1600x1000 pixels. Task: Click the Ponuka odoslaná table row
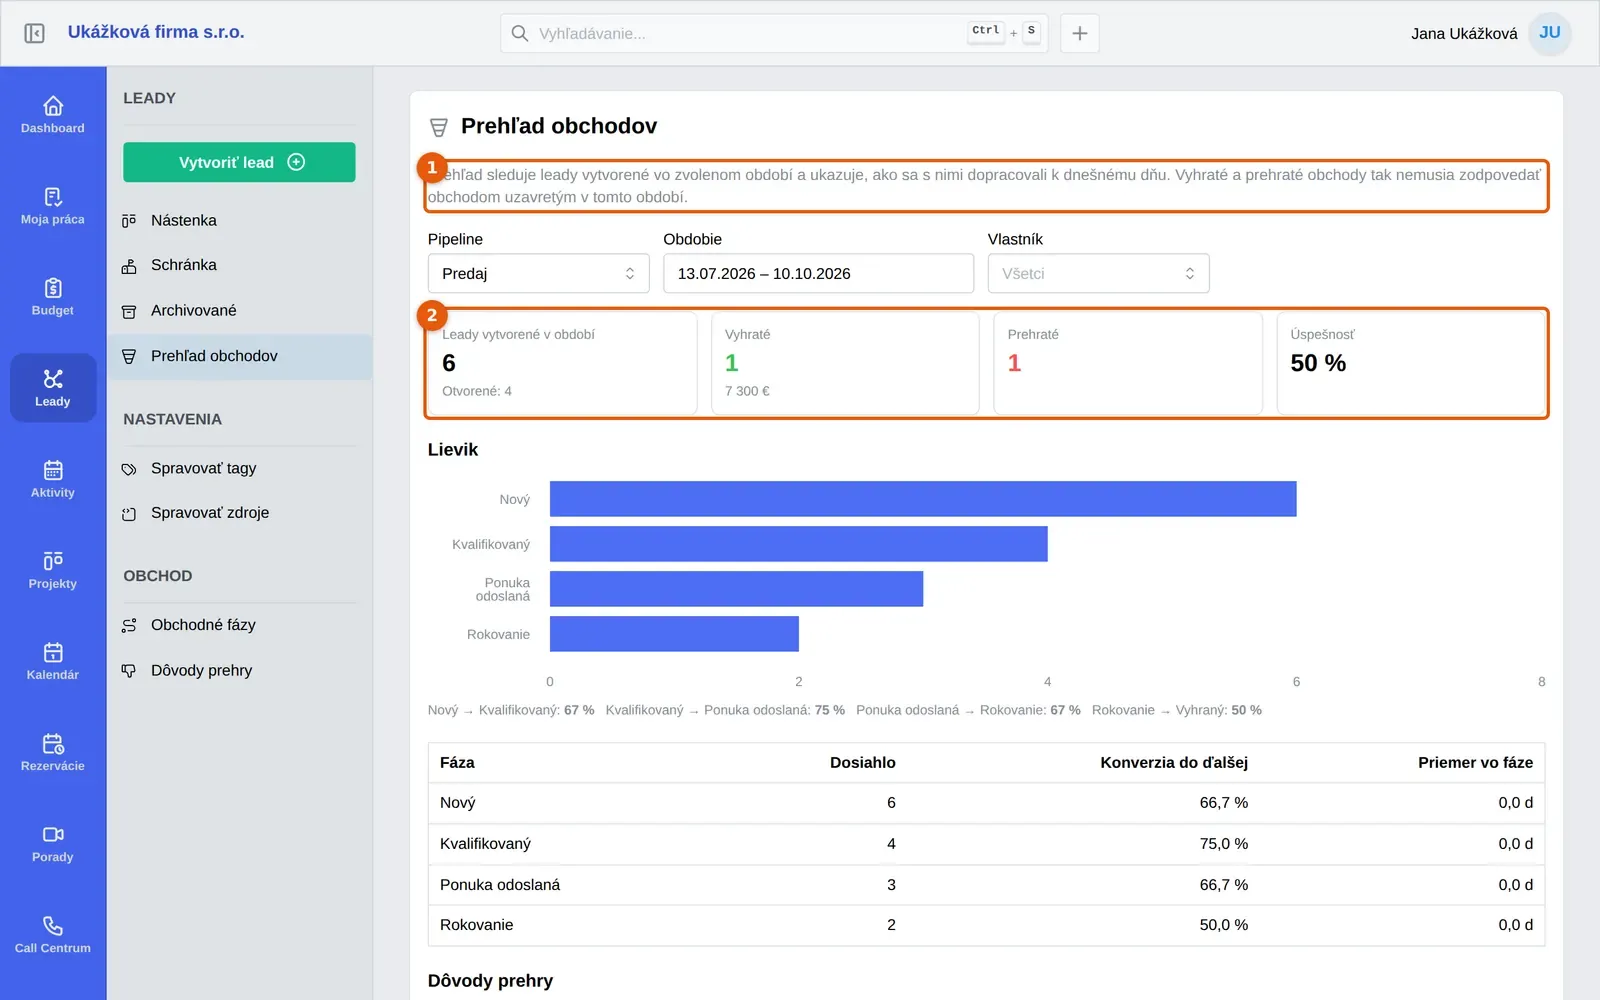pyautogui.click(x=986, y=885)
